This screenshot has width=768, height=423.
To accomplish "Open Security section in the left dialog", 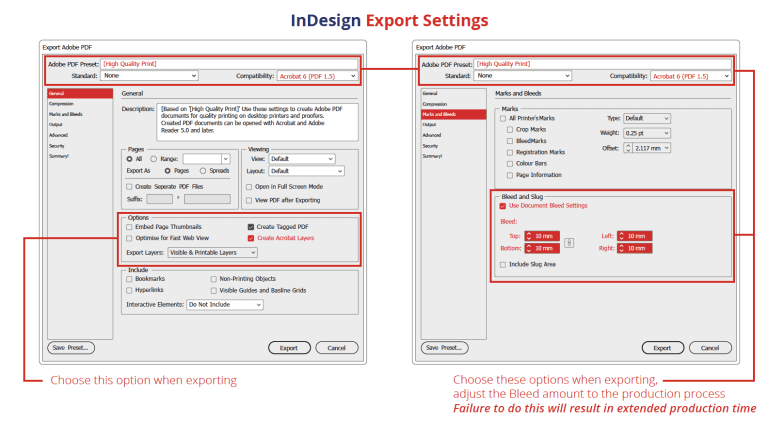I will pyautogui.click(x=56, y=146).
